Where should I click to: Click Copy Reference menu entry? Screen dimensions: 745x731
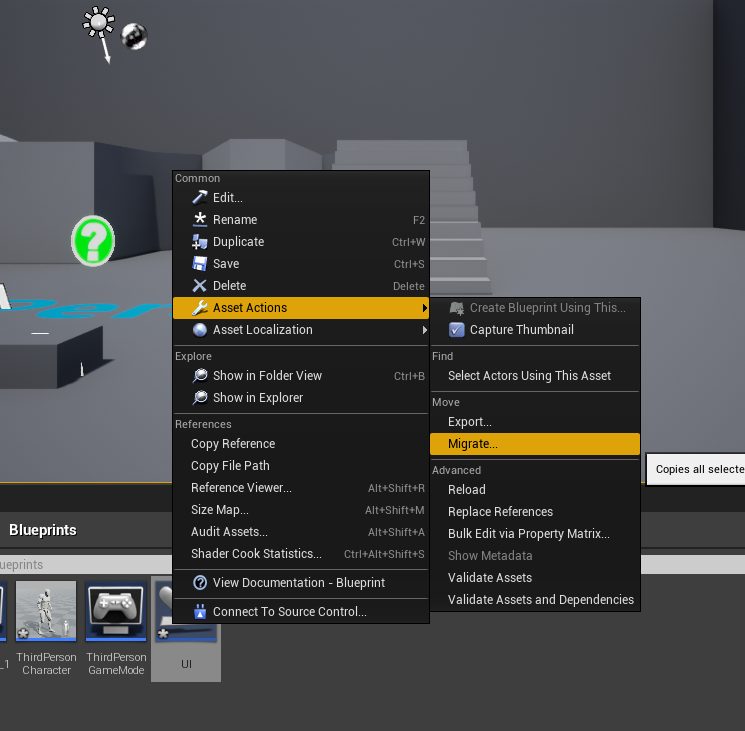[301, 444]
